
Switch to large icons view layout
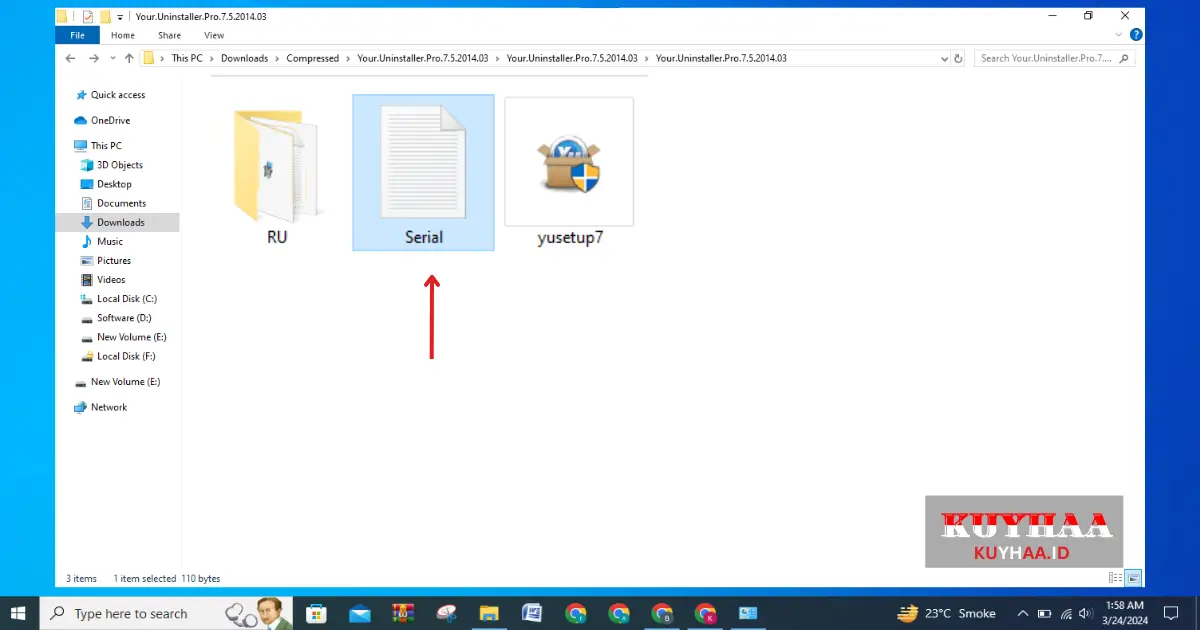(1133, 578)
